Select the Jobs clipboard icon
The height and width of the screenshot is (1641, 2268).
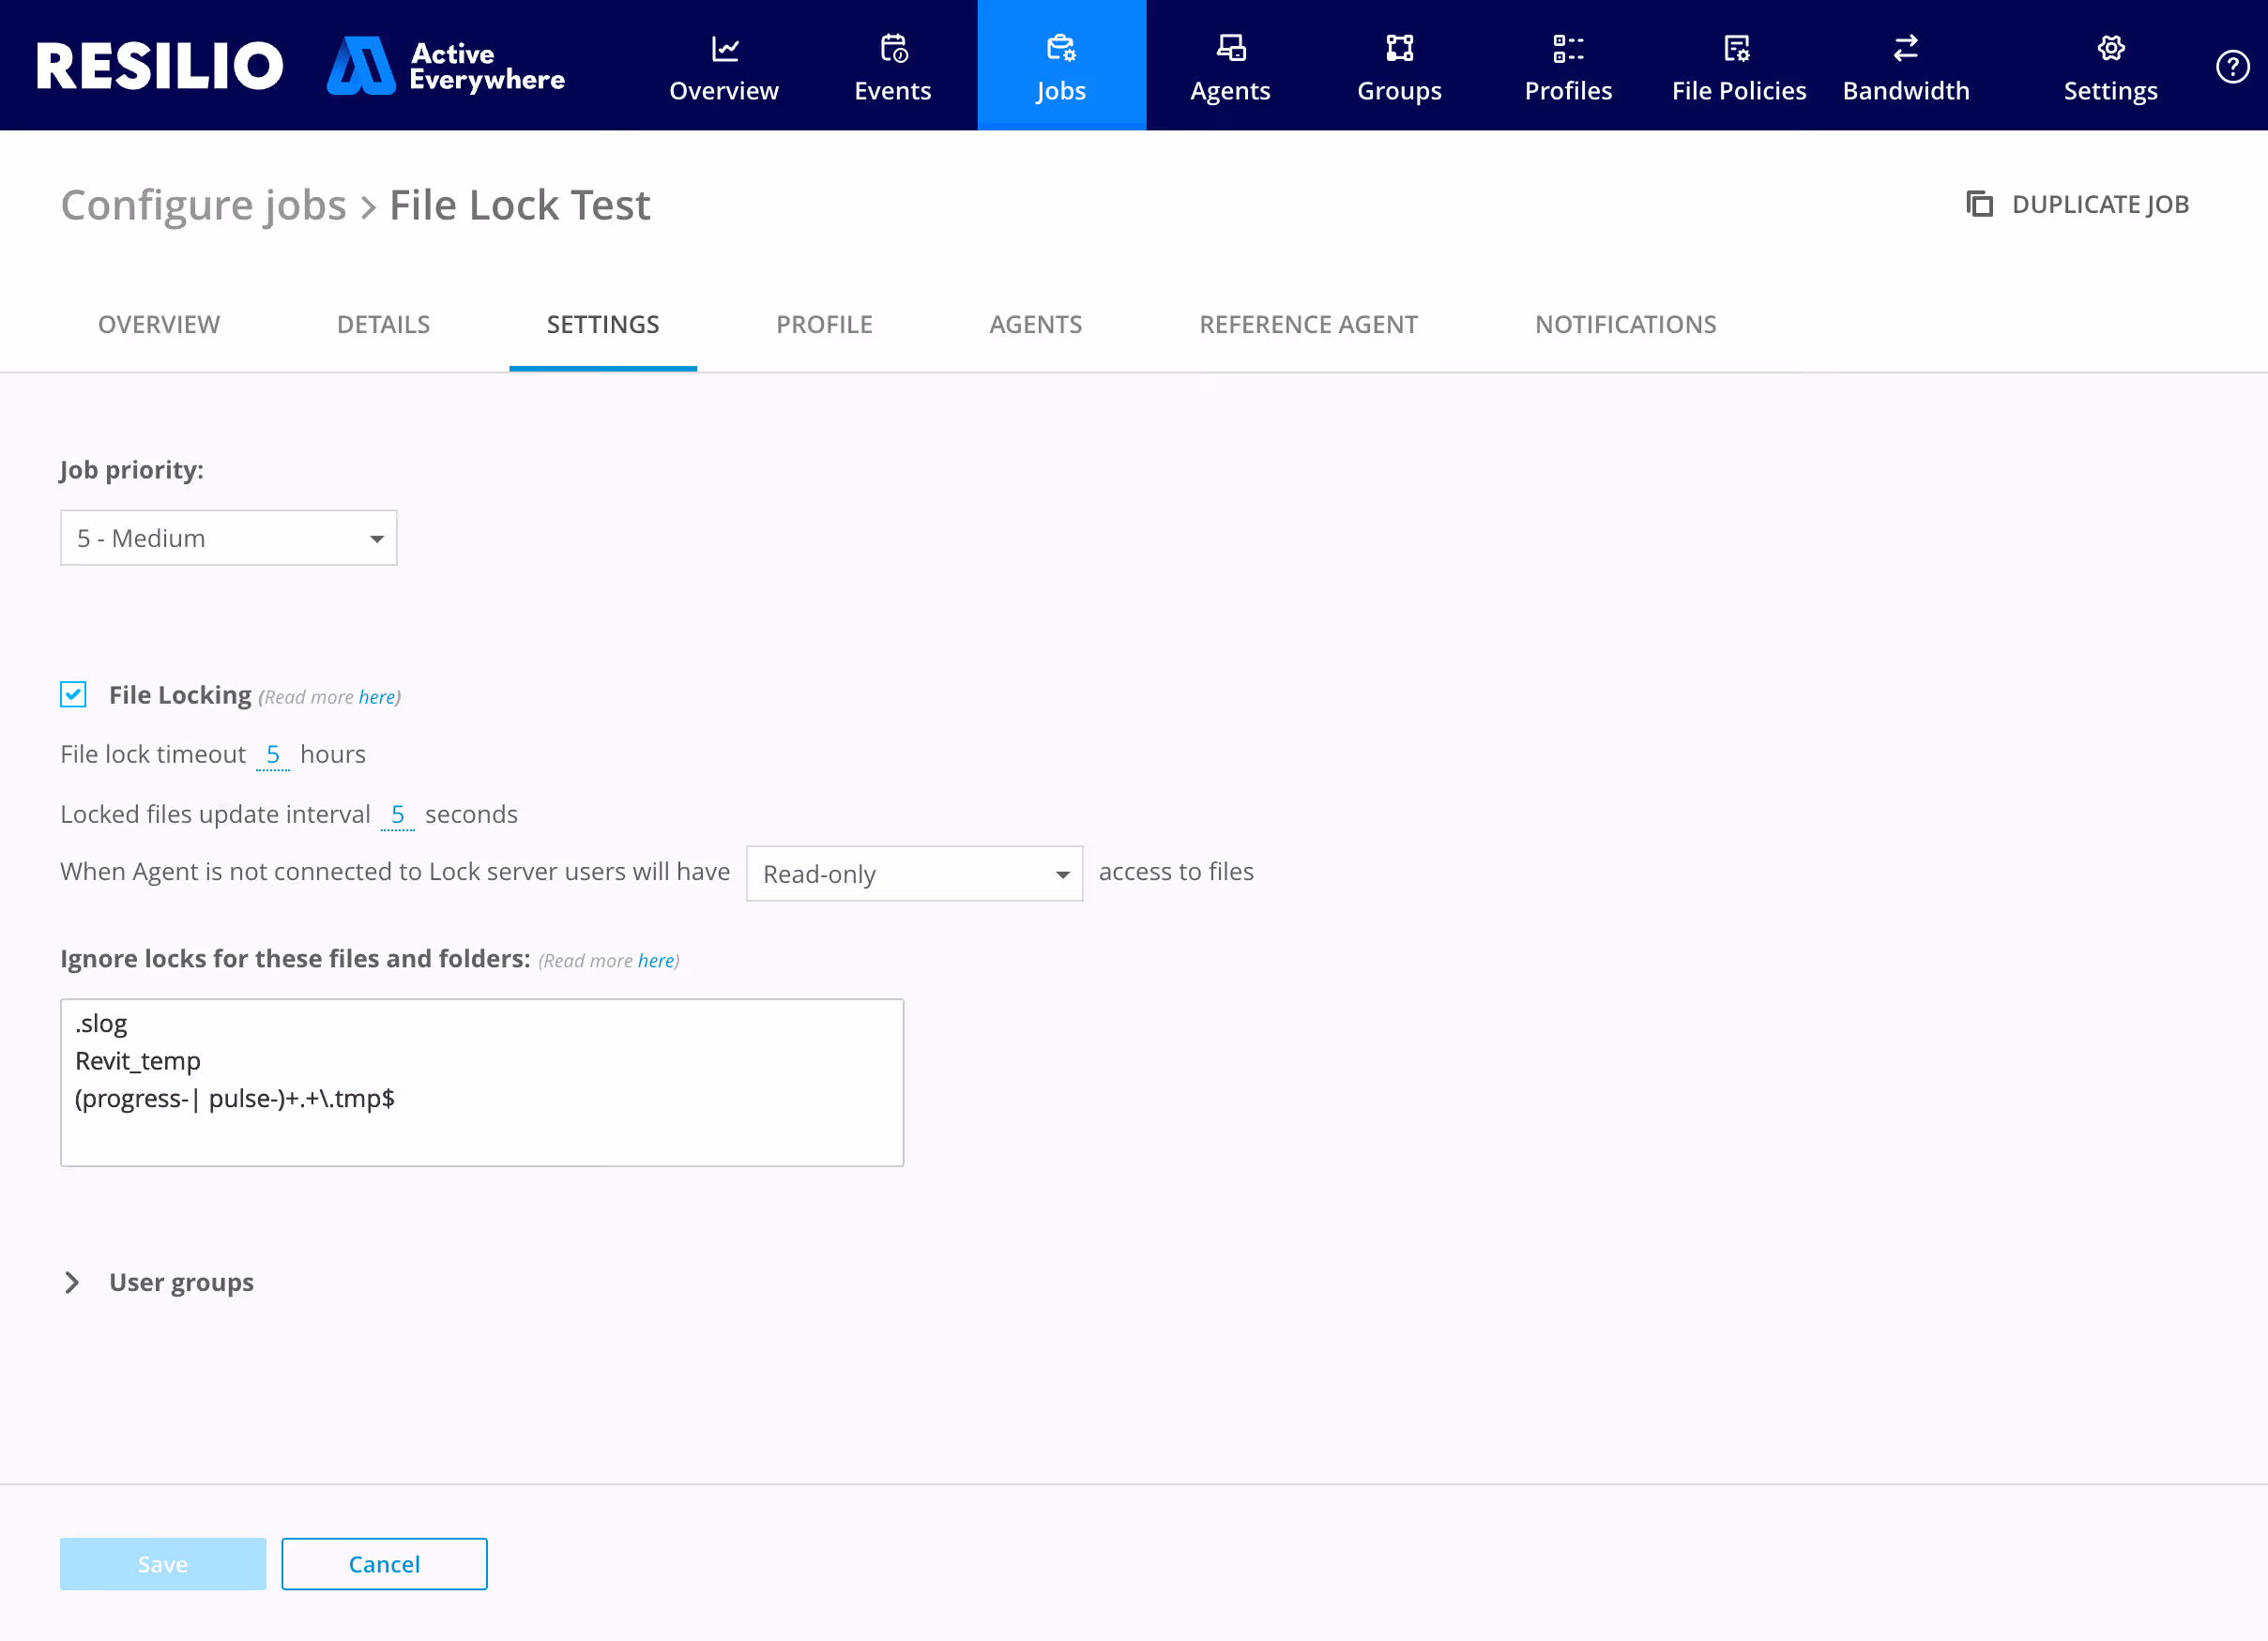click(x=1060, y=48)
